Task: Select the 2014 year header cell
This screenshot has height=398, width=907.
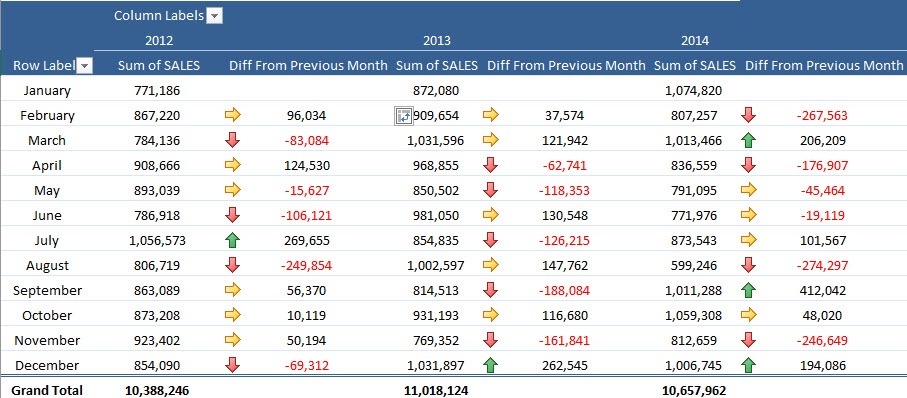Action: coord(695,41)
